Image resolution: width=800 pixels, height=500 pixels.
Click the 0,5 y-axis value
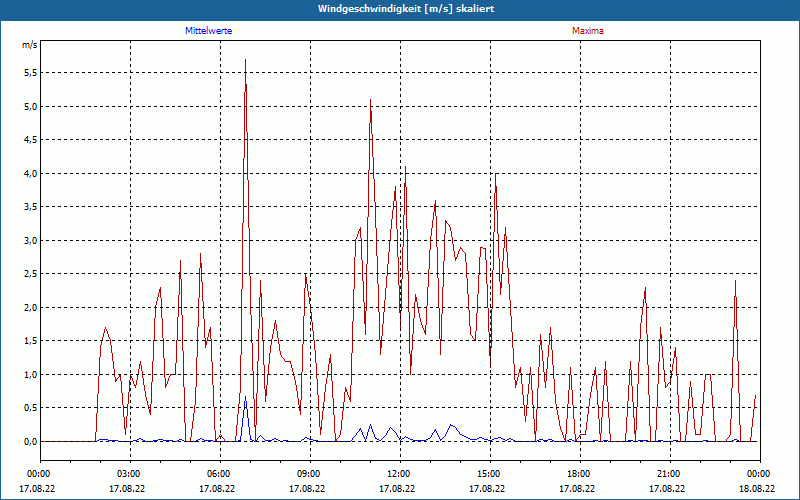(31, 408)
